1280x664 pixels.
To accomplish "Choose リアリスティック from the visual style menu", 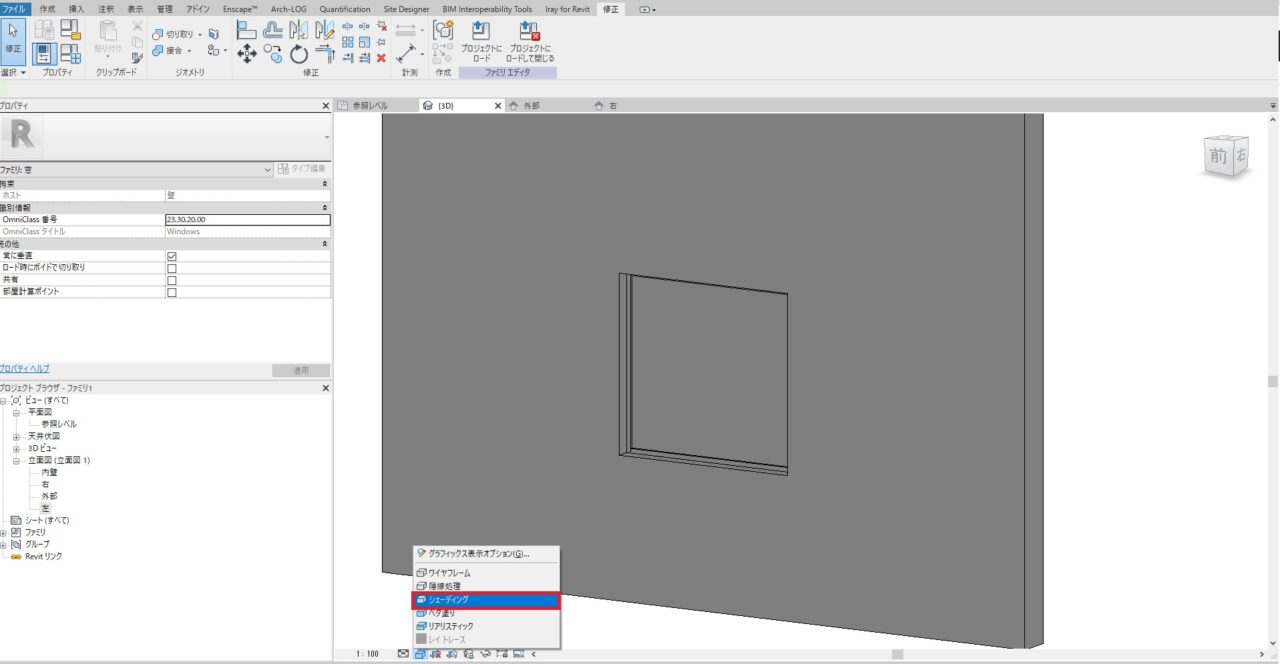I will click(486, 626).
